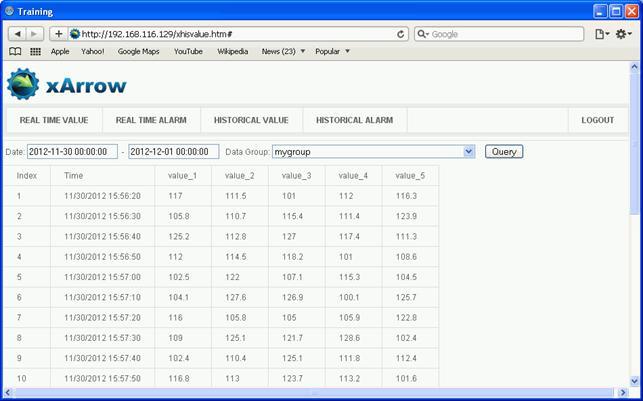Click vertical scrollbar up arrow
Screen dimensions: 643x401
tap(634, 66)
